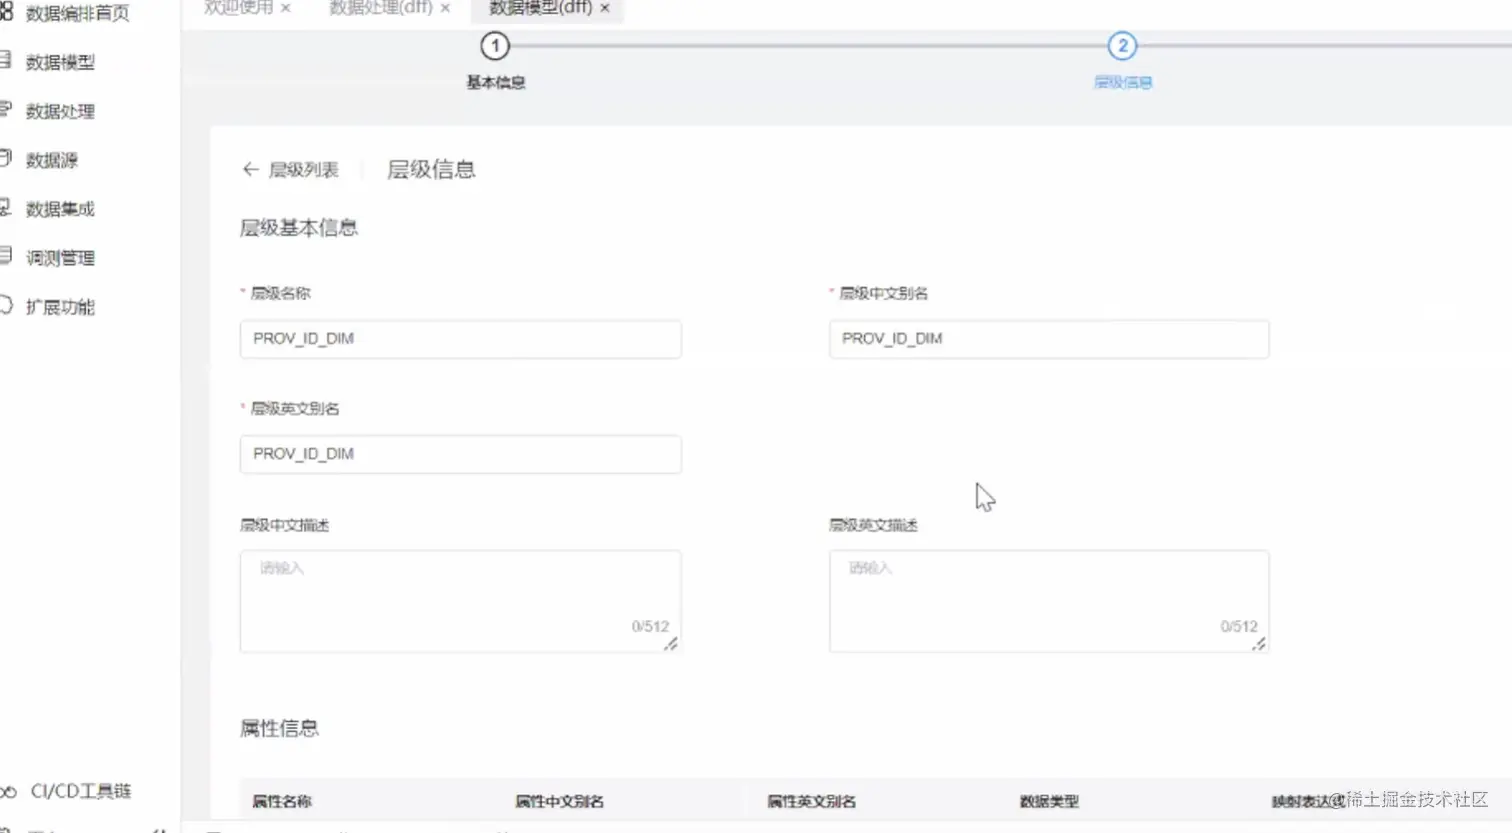Focus the 层级名称 input field

click(461, 339)
